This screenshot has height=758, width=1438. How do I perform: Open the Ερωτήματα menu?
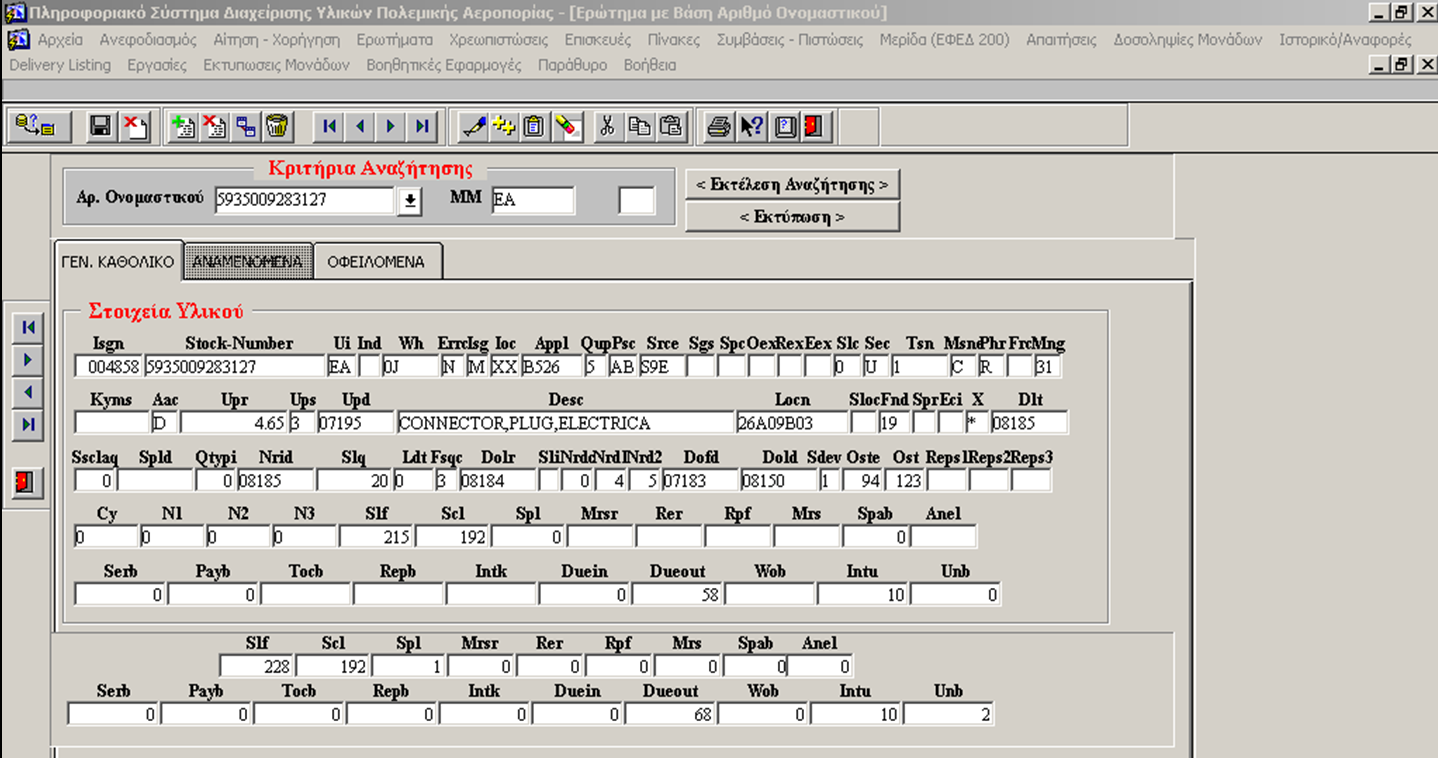click(394, 40)
